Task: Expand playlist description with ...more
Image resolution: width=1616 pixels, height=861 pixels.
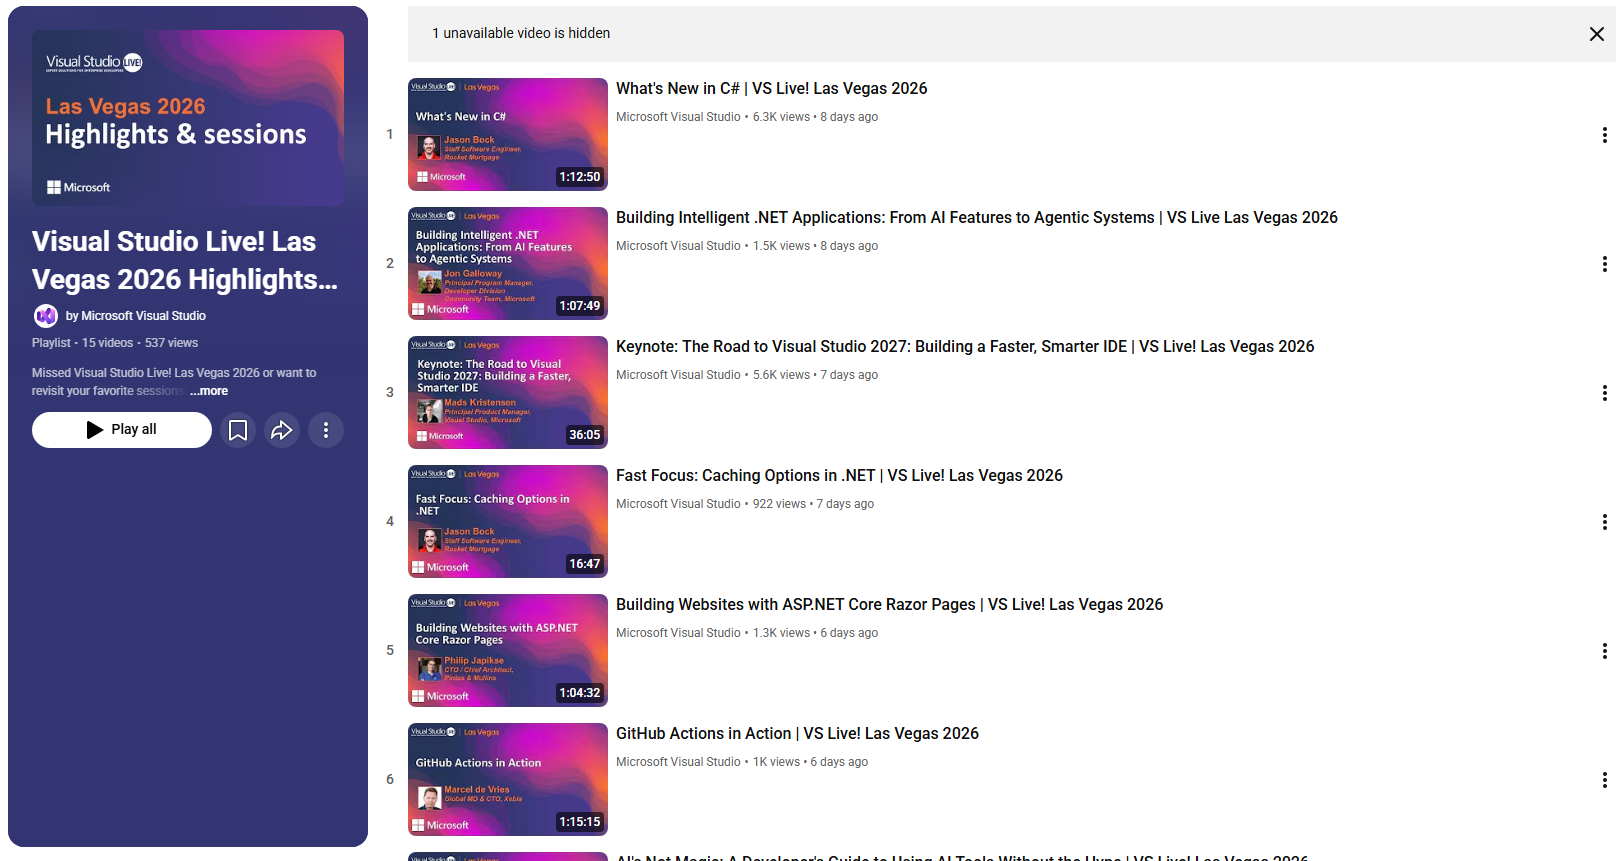Action: point(209,391)
